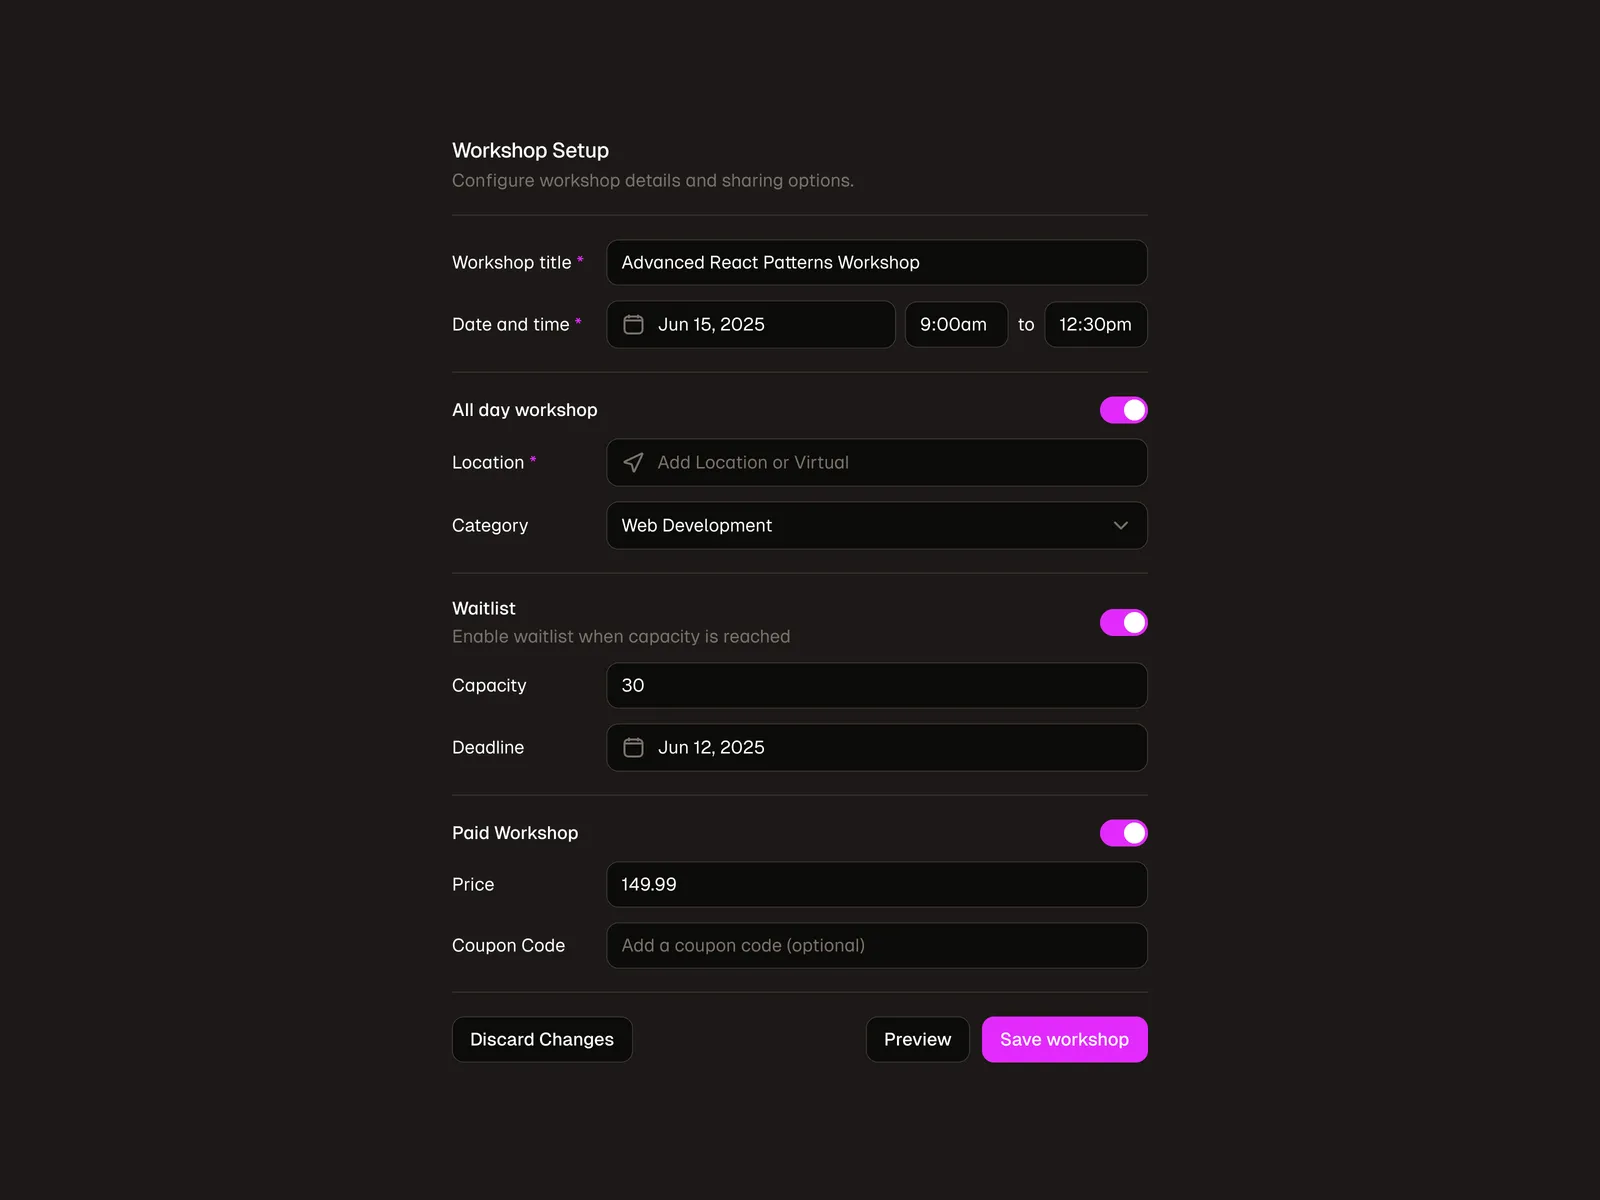Click the Coupon Code input field
Image resolution: width=1600 pixels, height=1200 pixels.
(x=876, y=946)
